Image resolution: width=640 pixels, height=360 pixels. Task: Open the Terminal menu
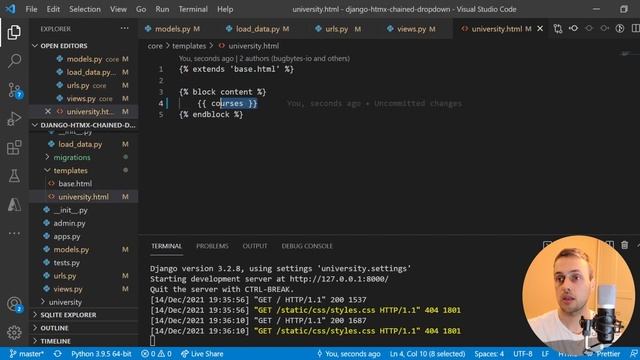[193, 9]
